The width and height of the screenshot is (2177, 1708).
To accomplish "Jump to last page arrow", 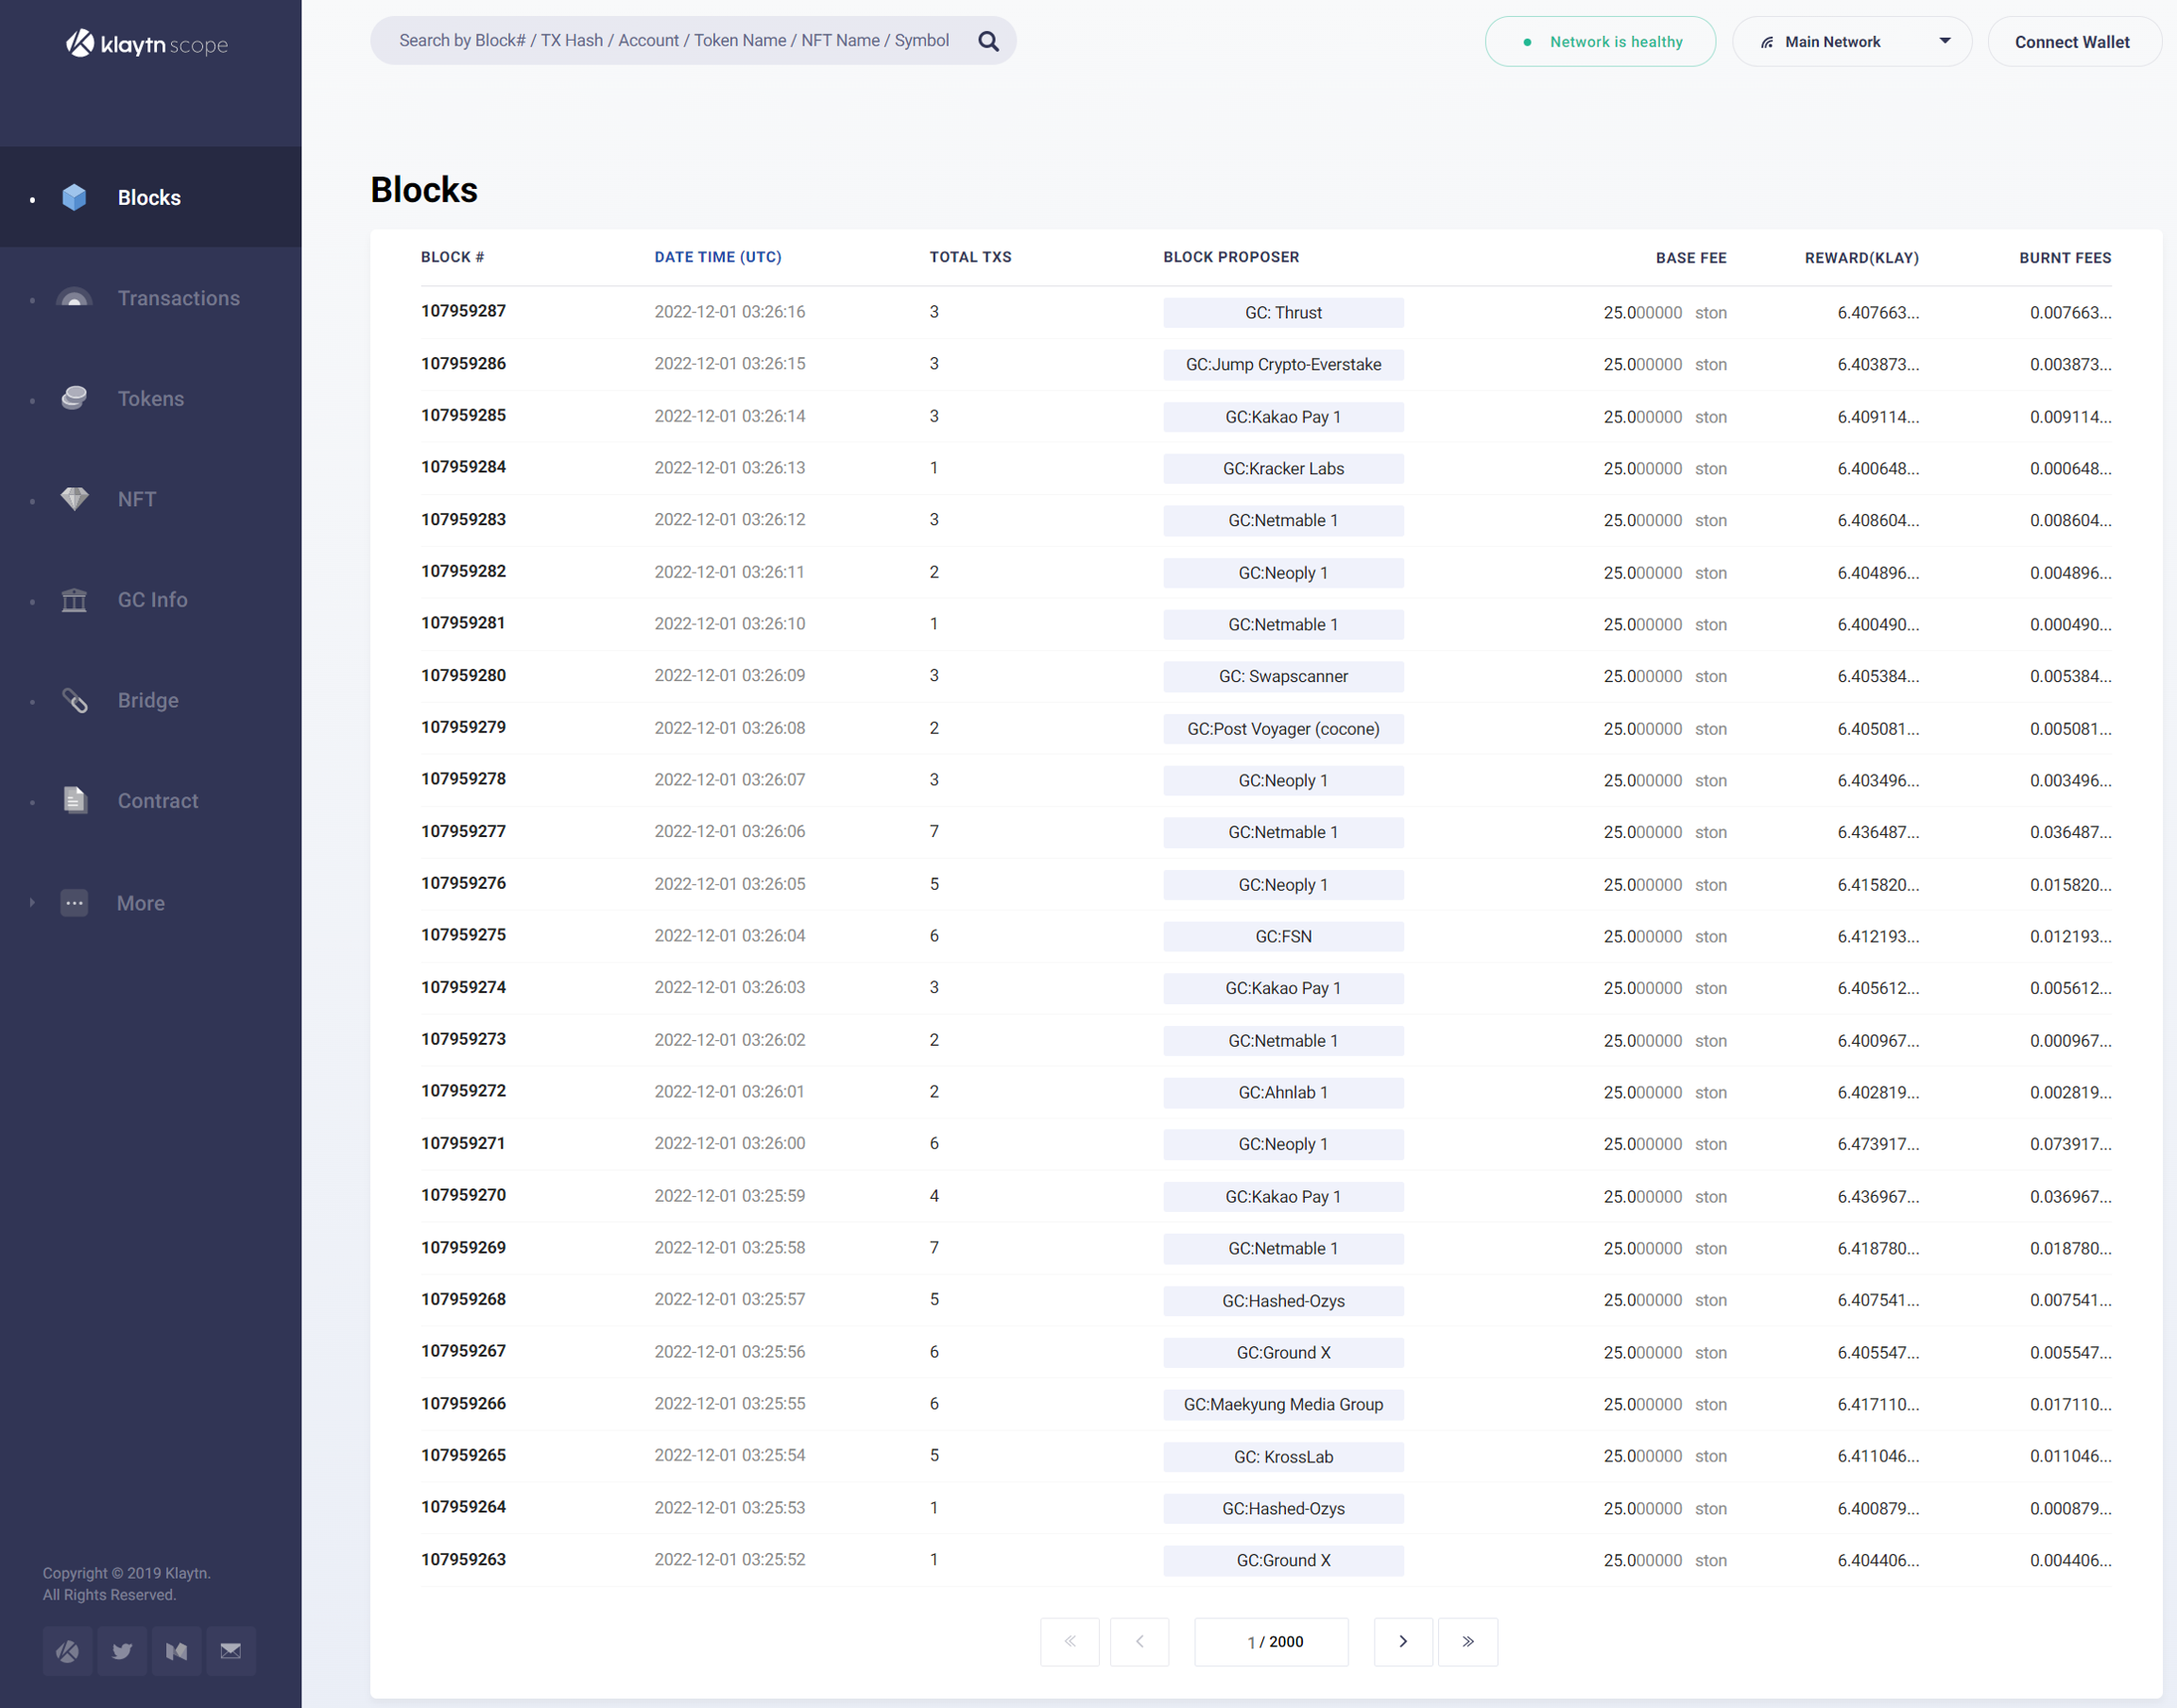I will (1467, 1641).
